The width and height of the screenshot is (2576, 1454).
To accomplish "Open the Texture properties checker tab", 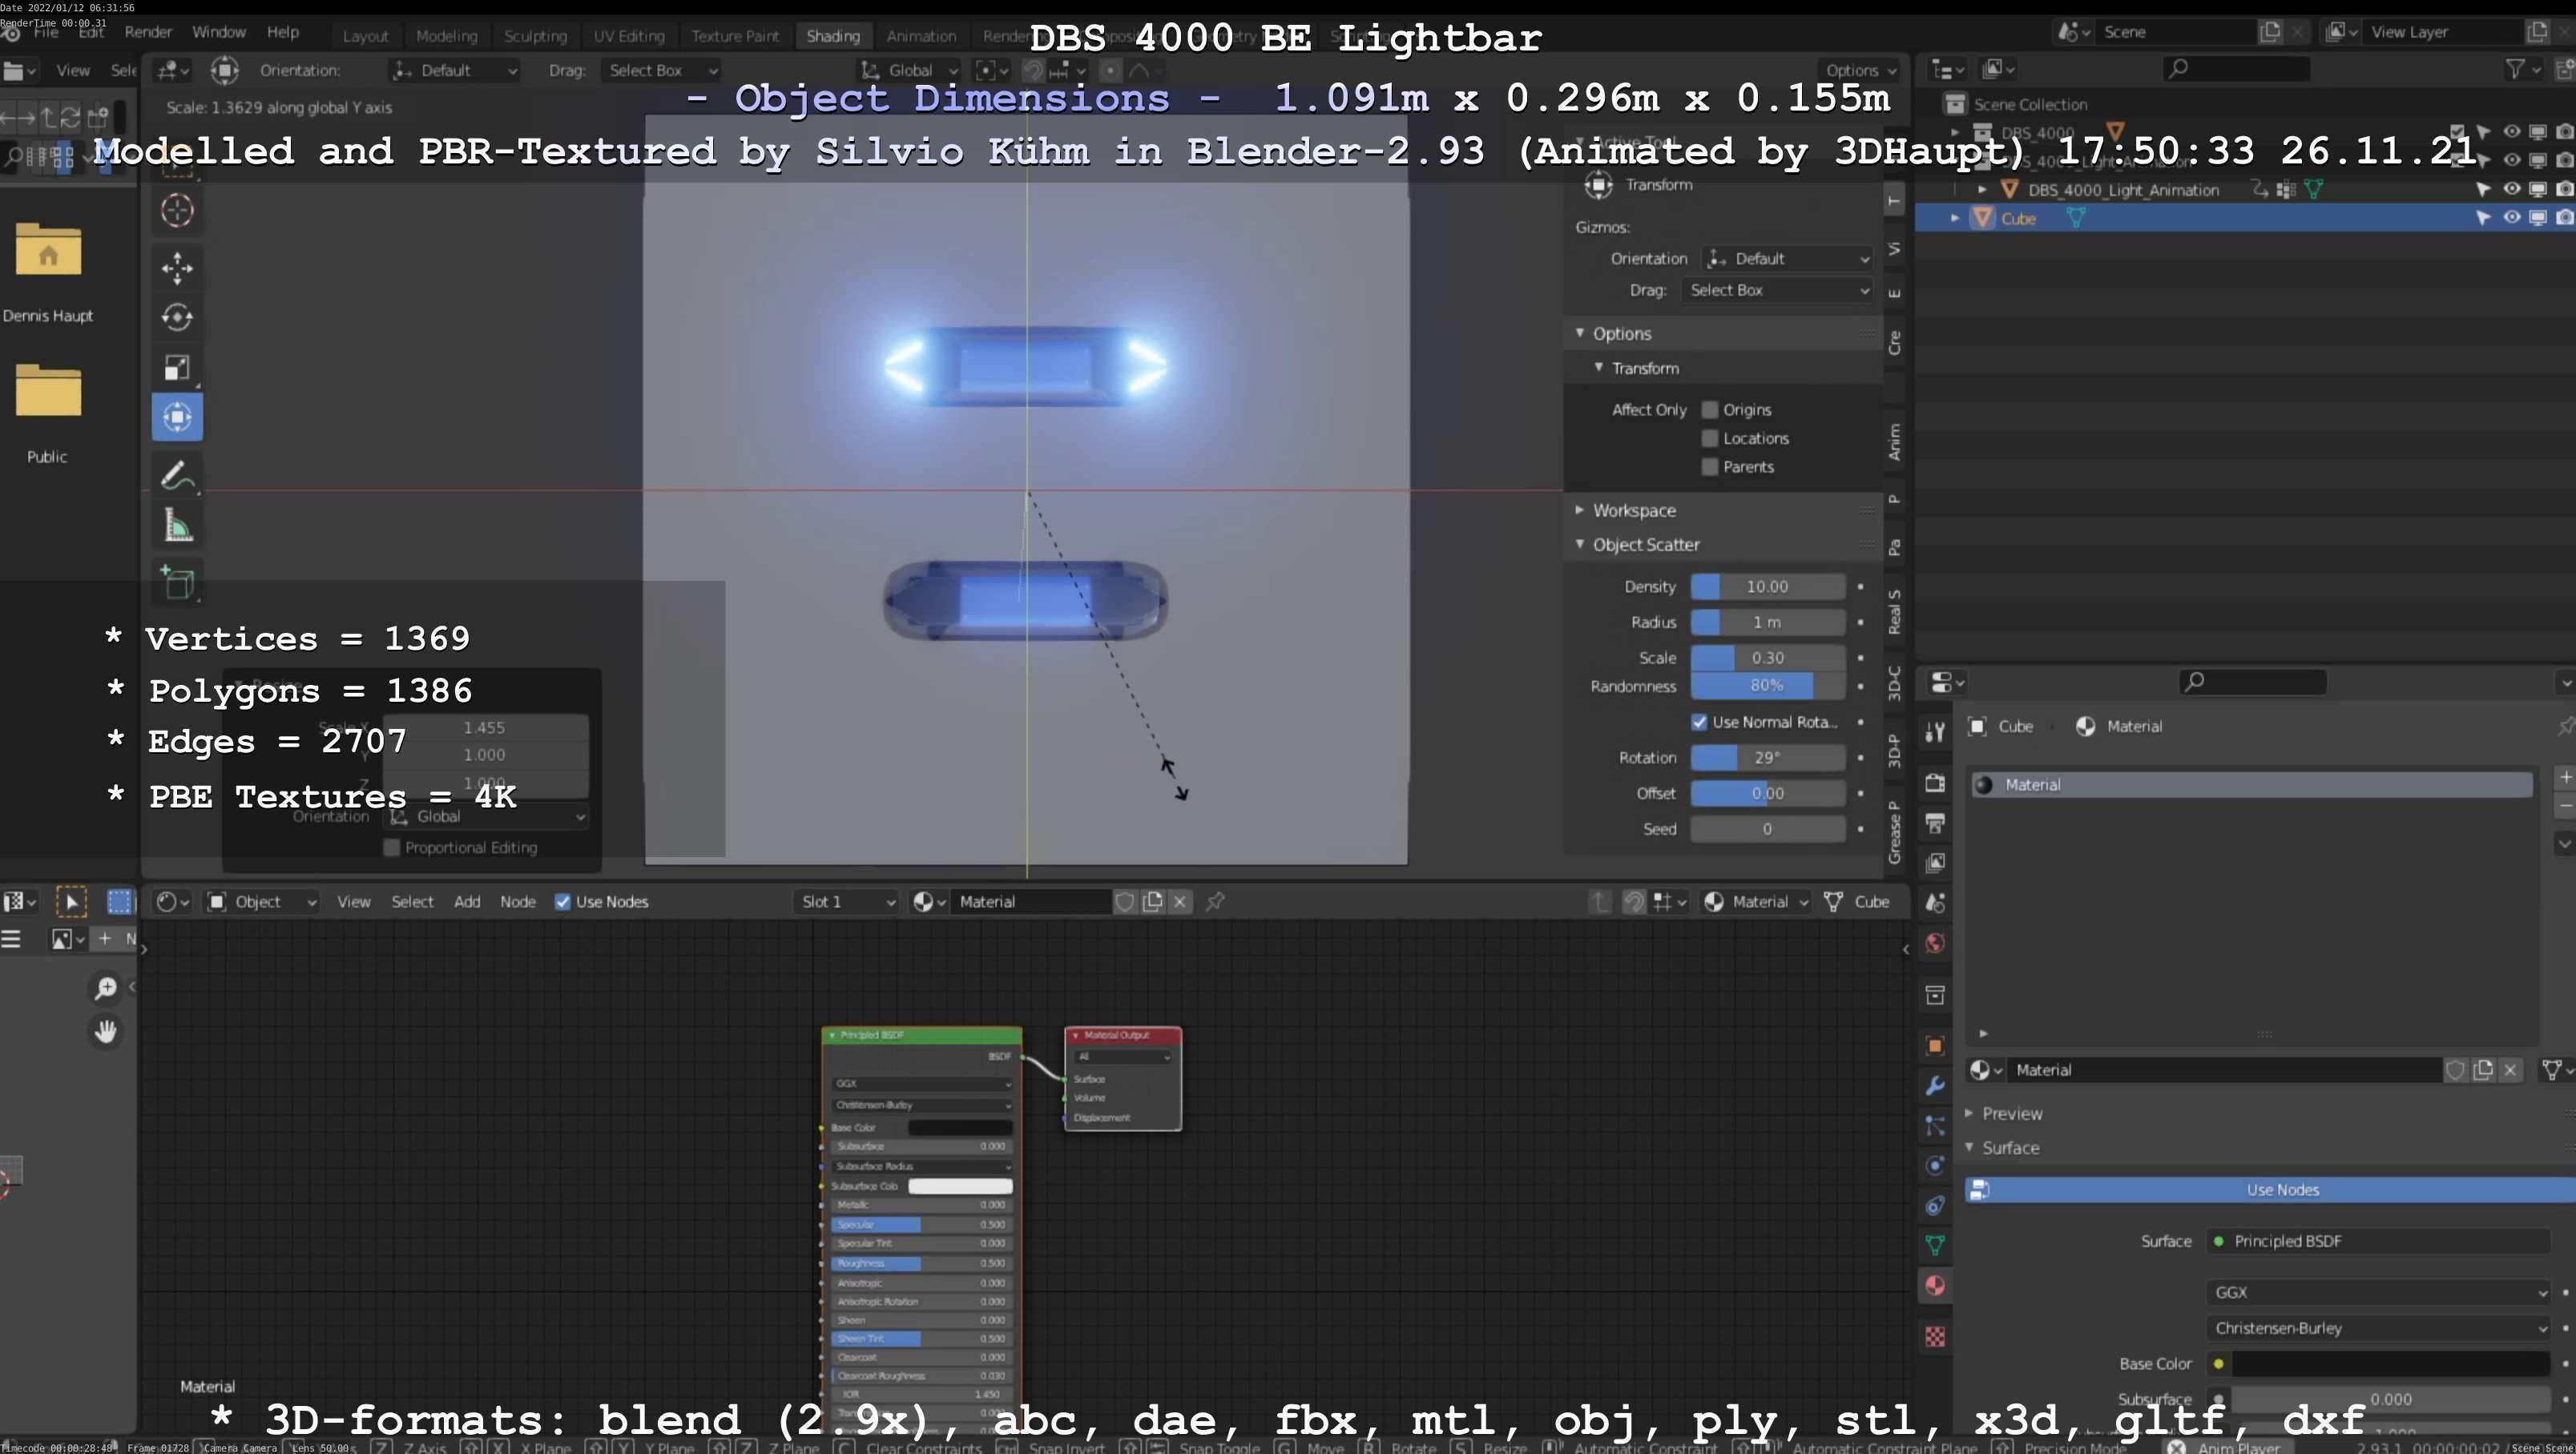I will (1935, 1336).
